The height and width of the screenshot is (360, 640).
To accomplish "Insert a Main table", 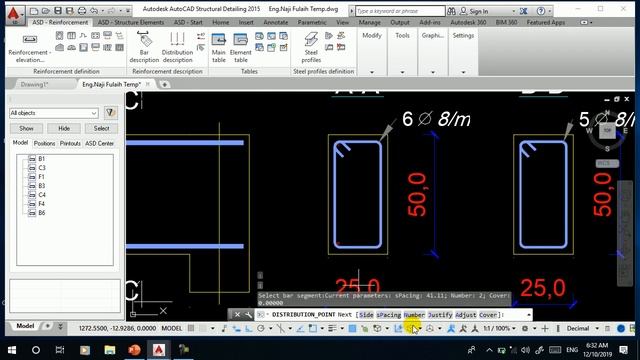I will [219, 48].
